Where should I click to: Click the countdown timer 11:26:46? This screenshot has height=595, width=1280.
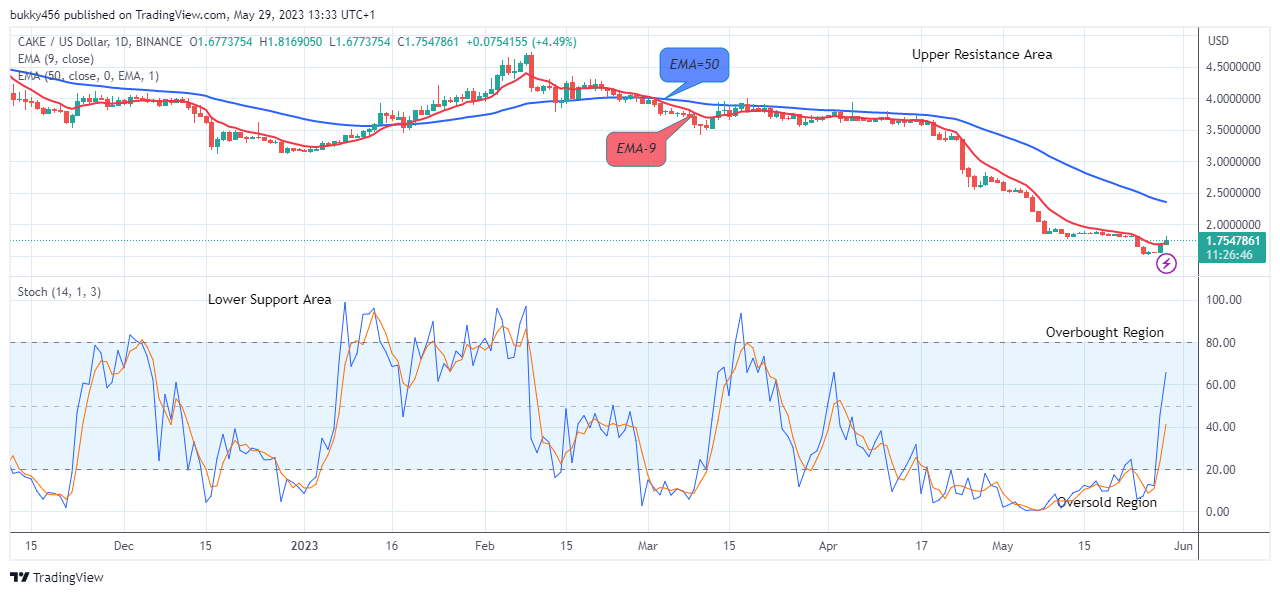[x=1230, y=255]
